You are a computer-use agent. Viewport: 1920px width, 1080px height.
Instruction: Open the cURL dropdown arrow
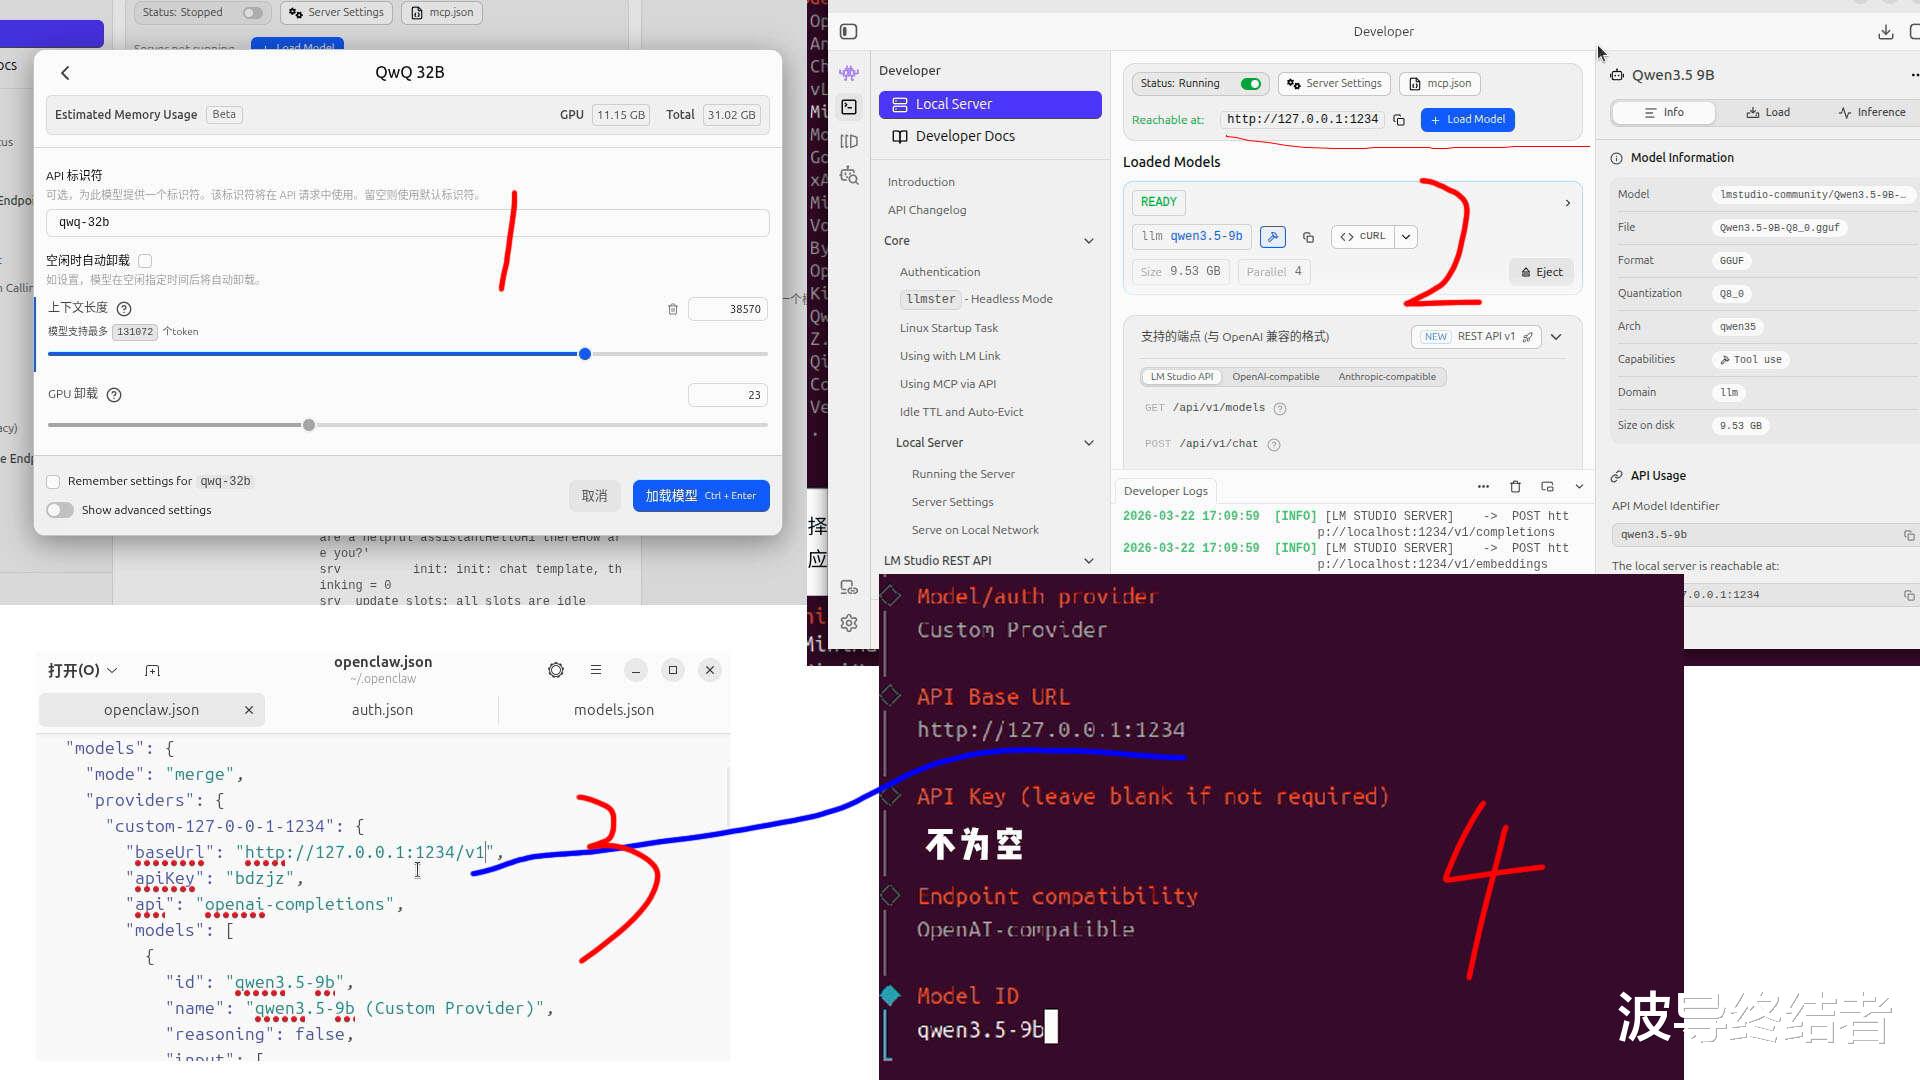[x=1406, y=237]
